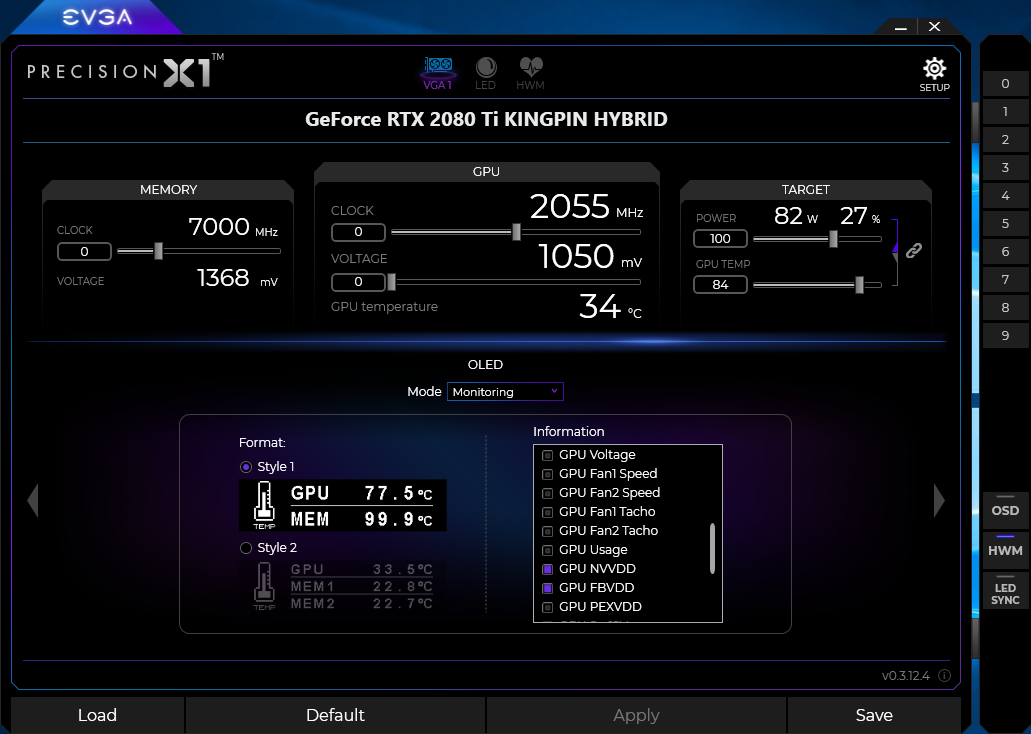Check the GPU Voltage option

click(x=547, y=455)
